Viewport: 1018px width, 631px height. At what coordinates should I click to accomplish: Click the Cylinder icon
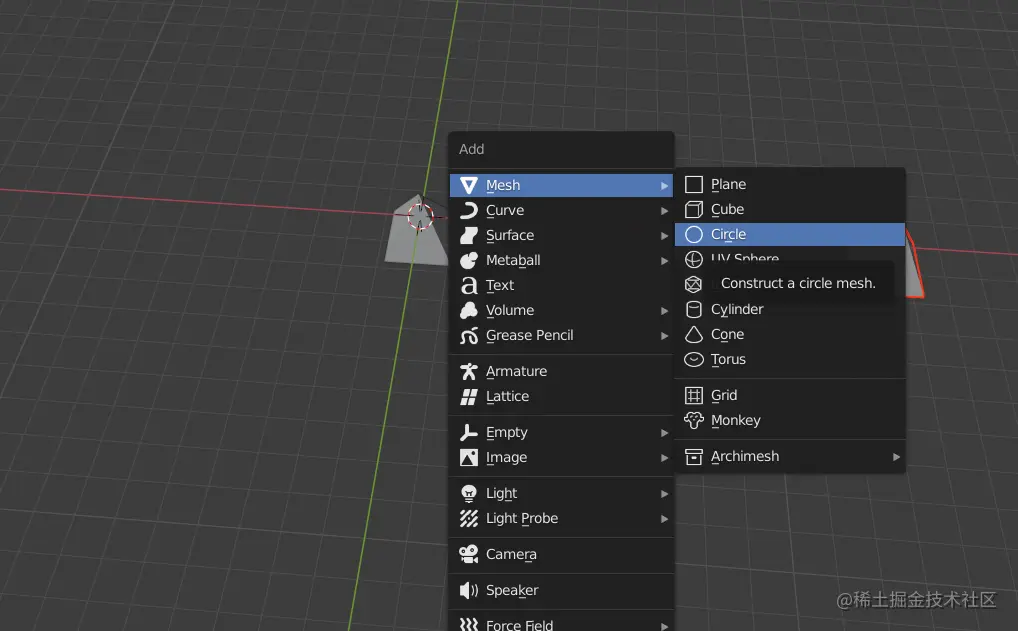(693, 310)
